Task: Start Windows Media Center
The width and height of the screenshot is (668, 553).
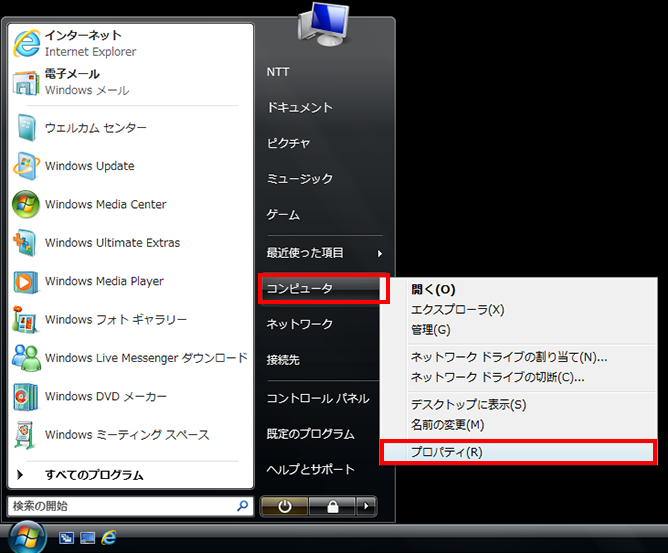Action: pos(105,204)
